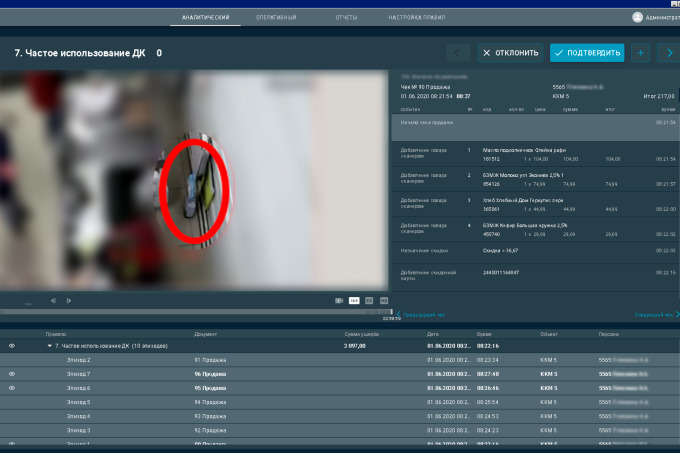This screenshot has height=453, width=680.
Task: Select the 16:9 aspect ratio icon
Action: pos(354,300)
